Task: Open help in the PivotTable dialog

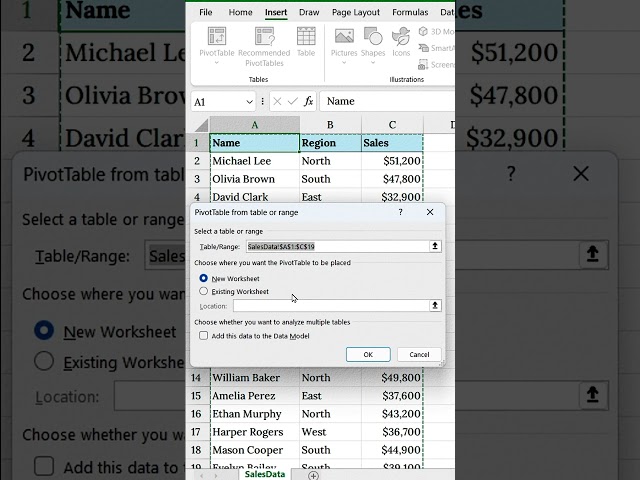Action: point(400,212)
